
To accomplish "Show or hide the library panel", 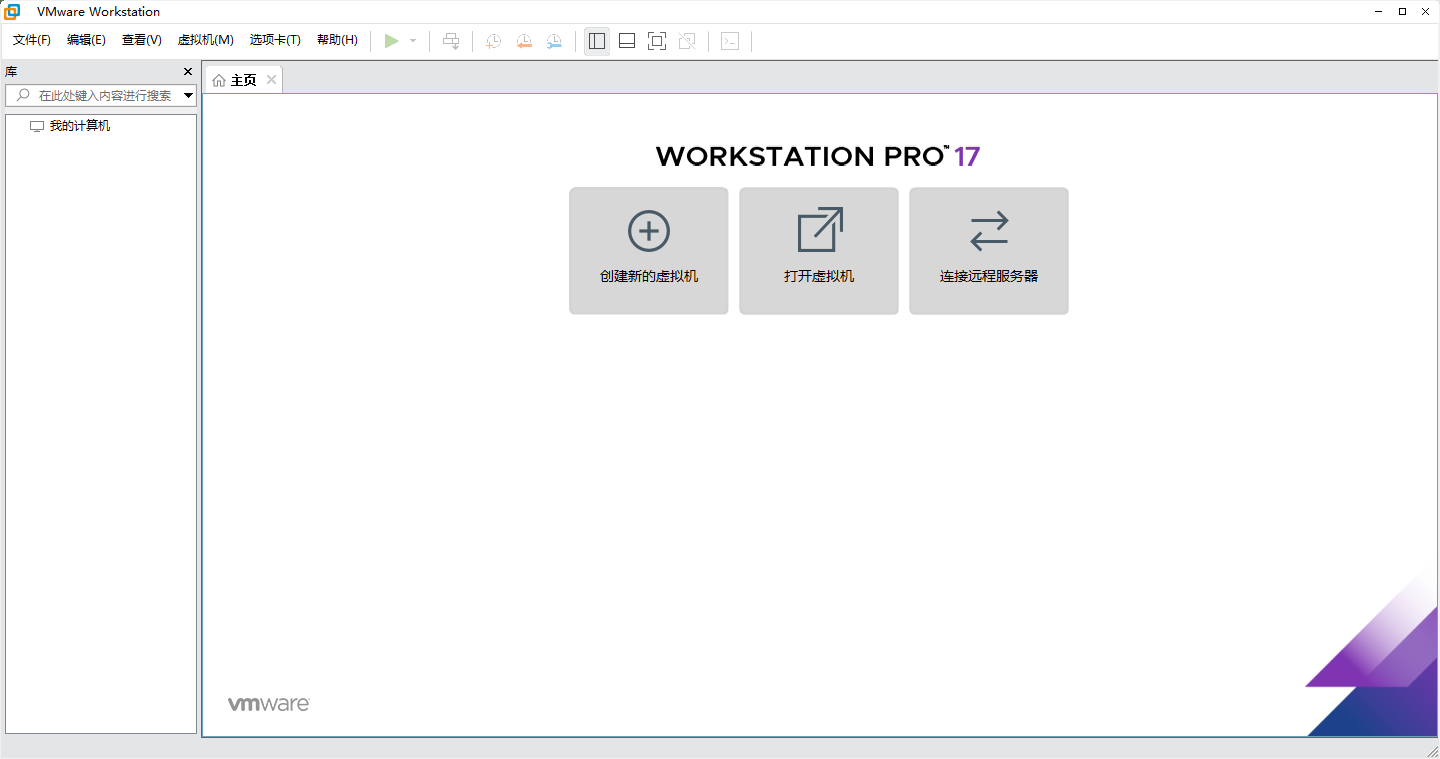I will (596, 41).
